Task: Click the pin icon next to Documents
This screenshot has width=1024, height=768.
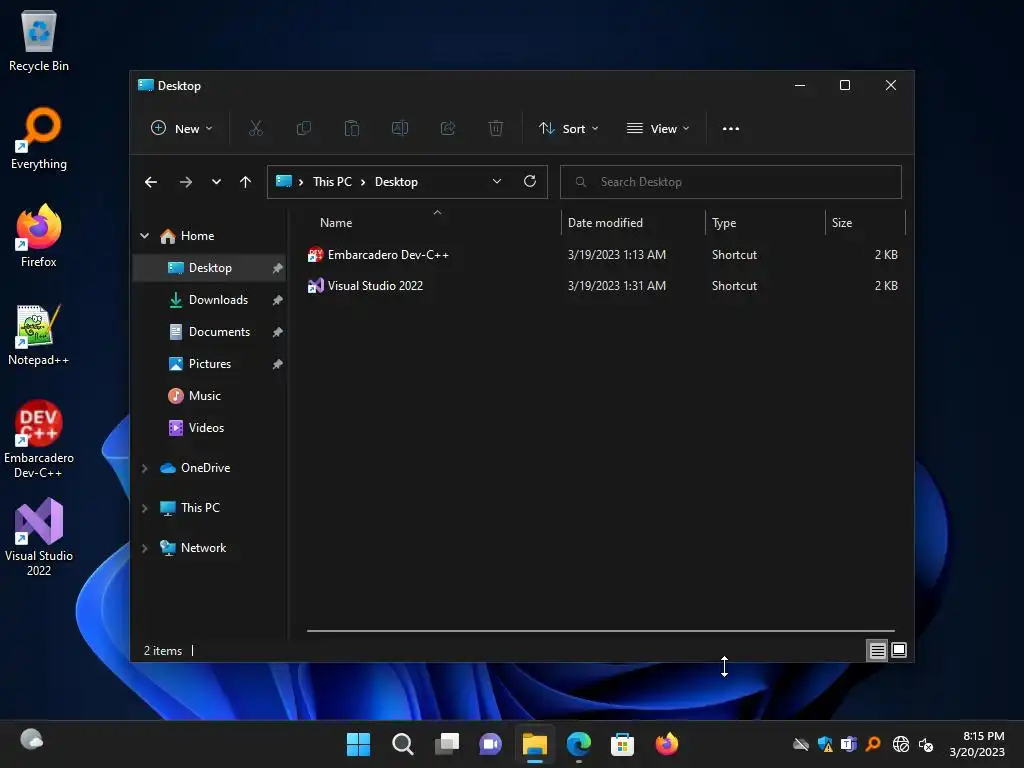Action: tap(278, 332)
